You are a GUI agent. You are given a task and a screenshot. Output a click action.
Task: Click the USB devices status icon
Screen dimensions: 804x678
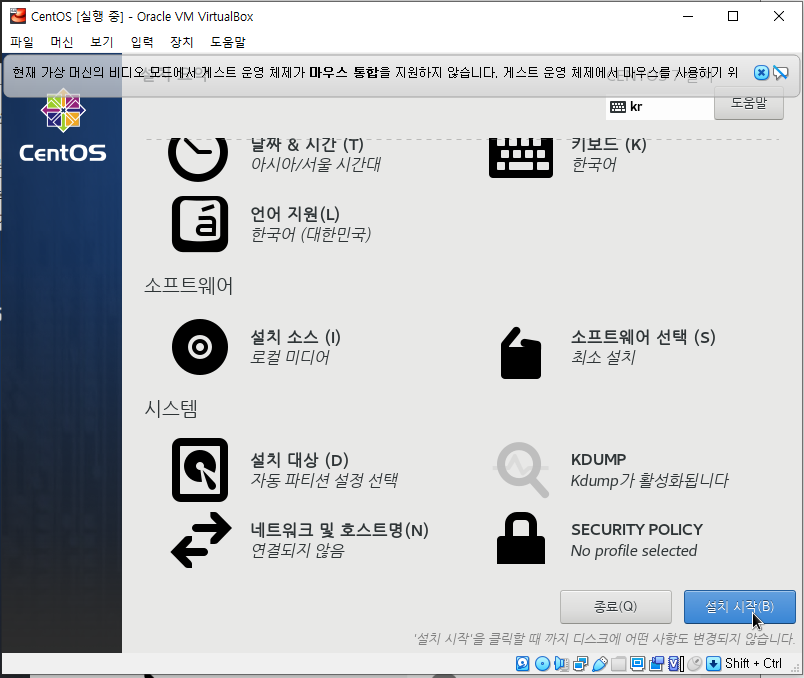(x=599, y=664)
